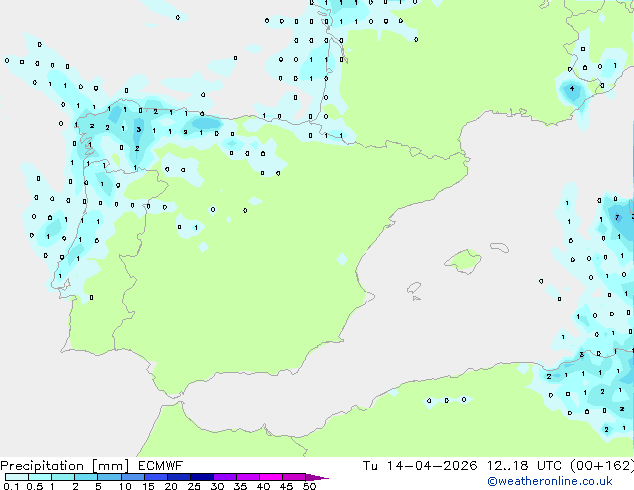Click the '15' legend scale label

pyautogui.click(x=148, y=486)
